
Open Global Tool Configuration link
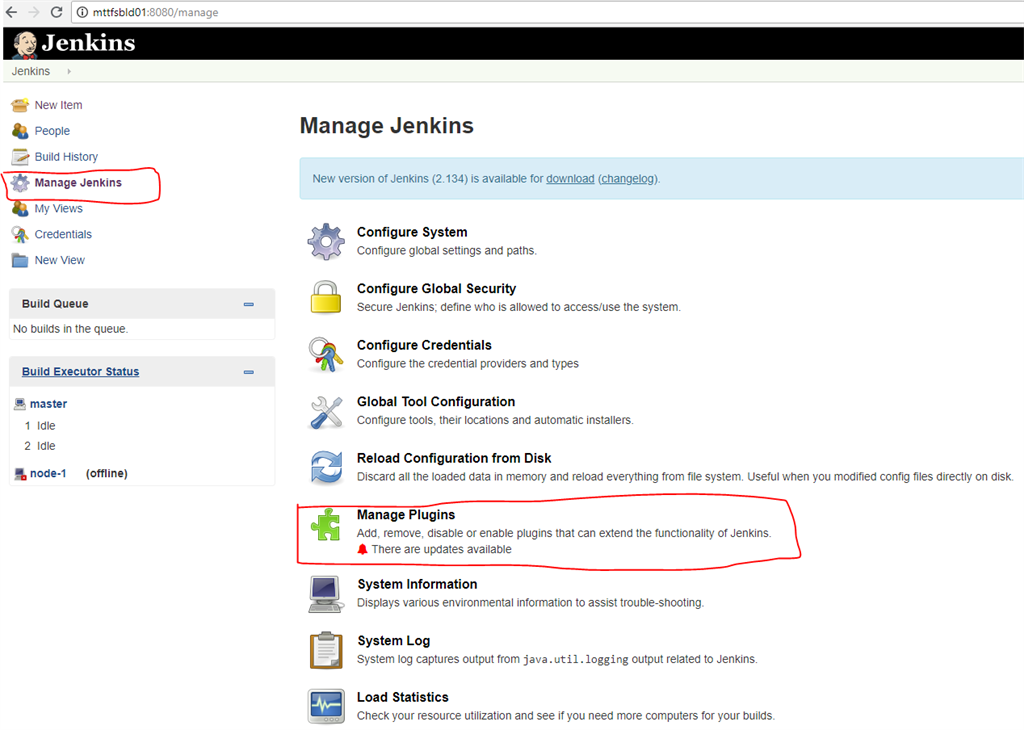coord(436,402)
